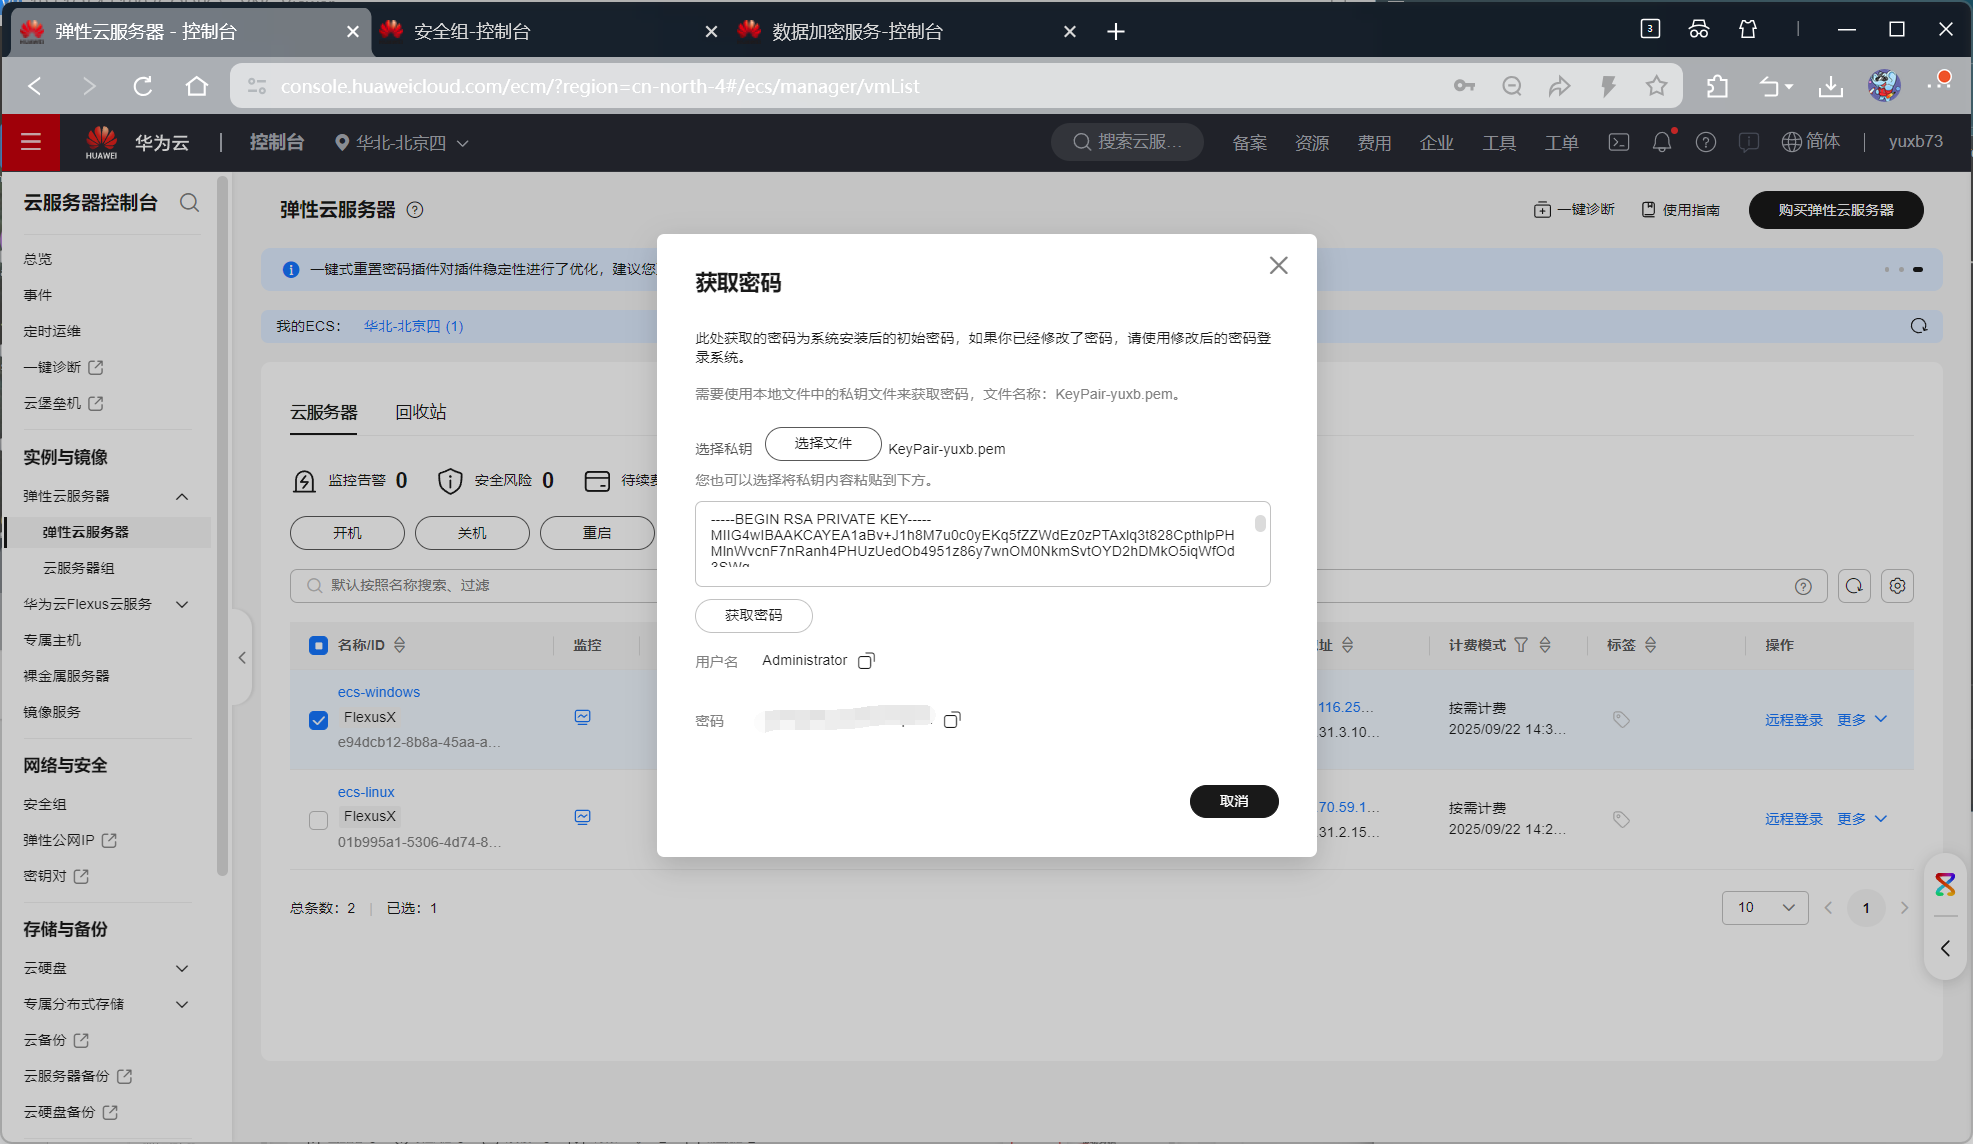Refresh the server list icon
Screen dimensions: 1973x1144
pos(1854,586)
